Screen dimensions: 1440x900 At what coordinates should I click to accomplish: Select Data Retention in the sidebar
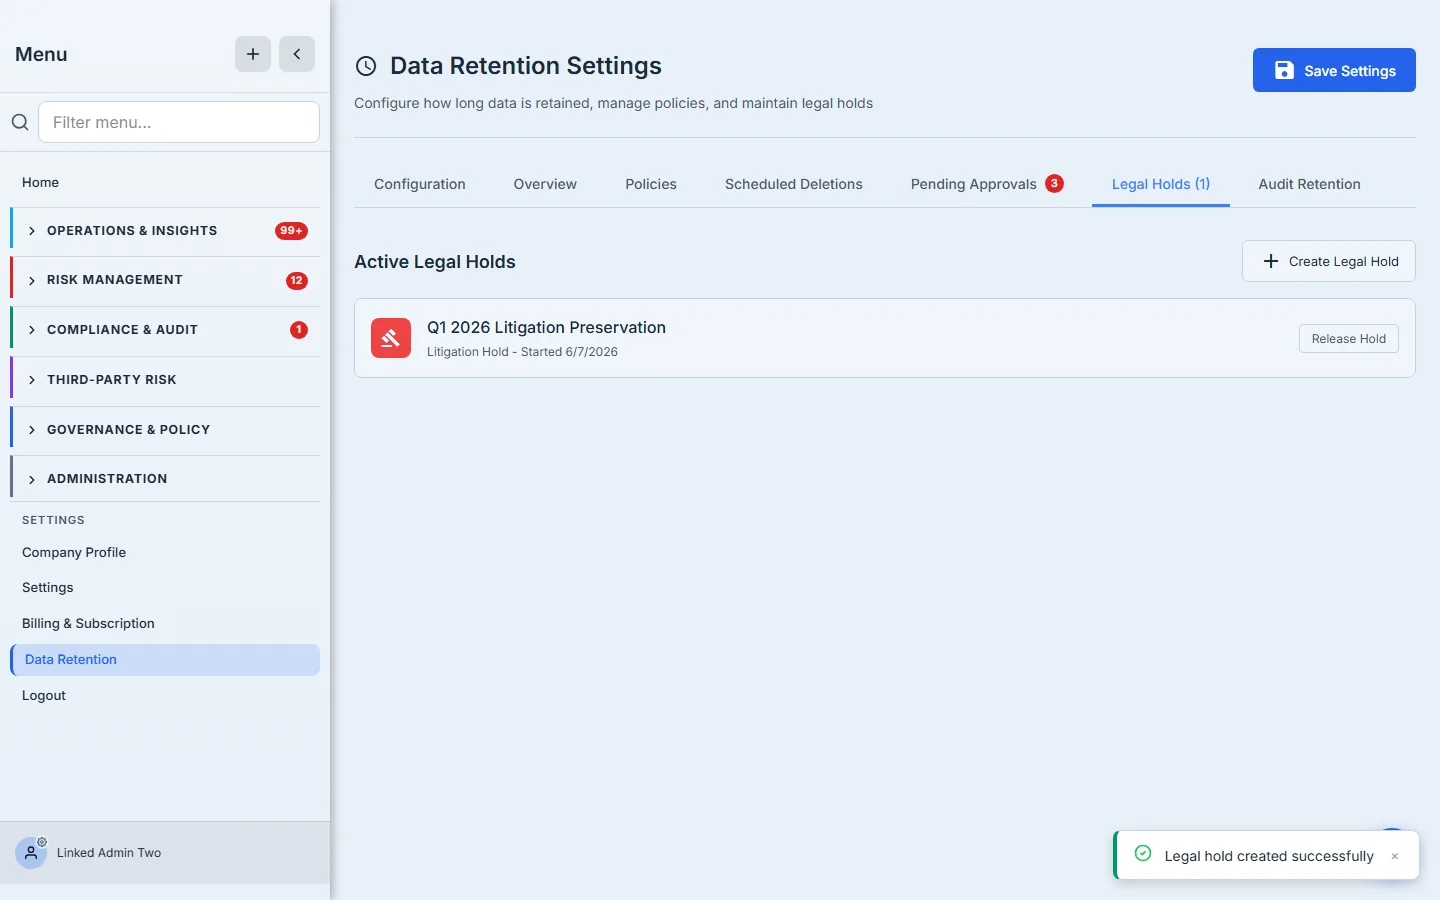click(165, 660)
